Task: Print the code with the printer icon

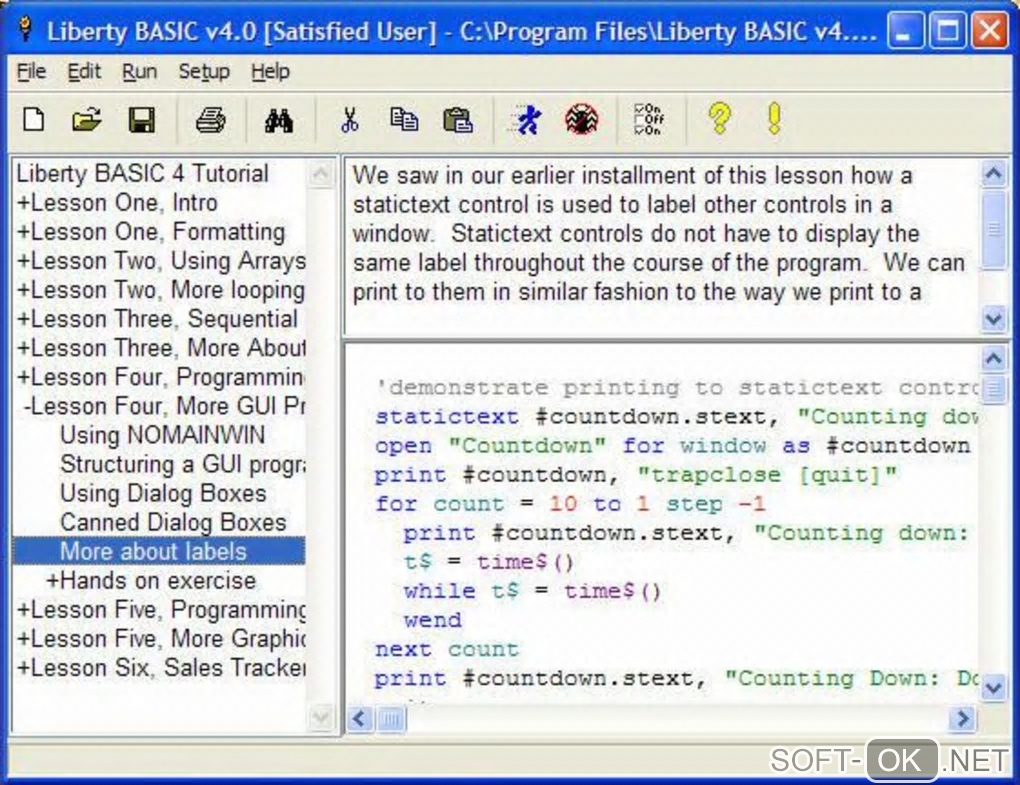Action: 211,120
